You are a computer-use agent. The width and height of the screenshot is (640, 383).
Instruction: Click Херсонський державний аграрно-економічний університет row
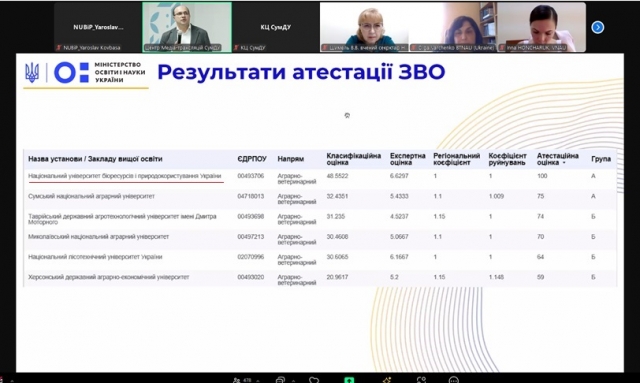[x=320, y=278]
